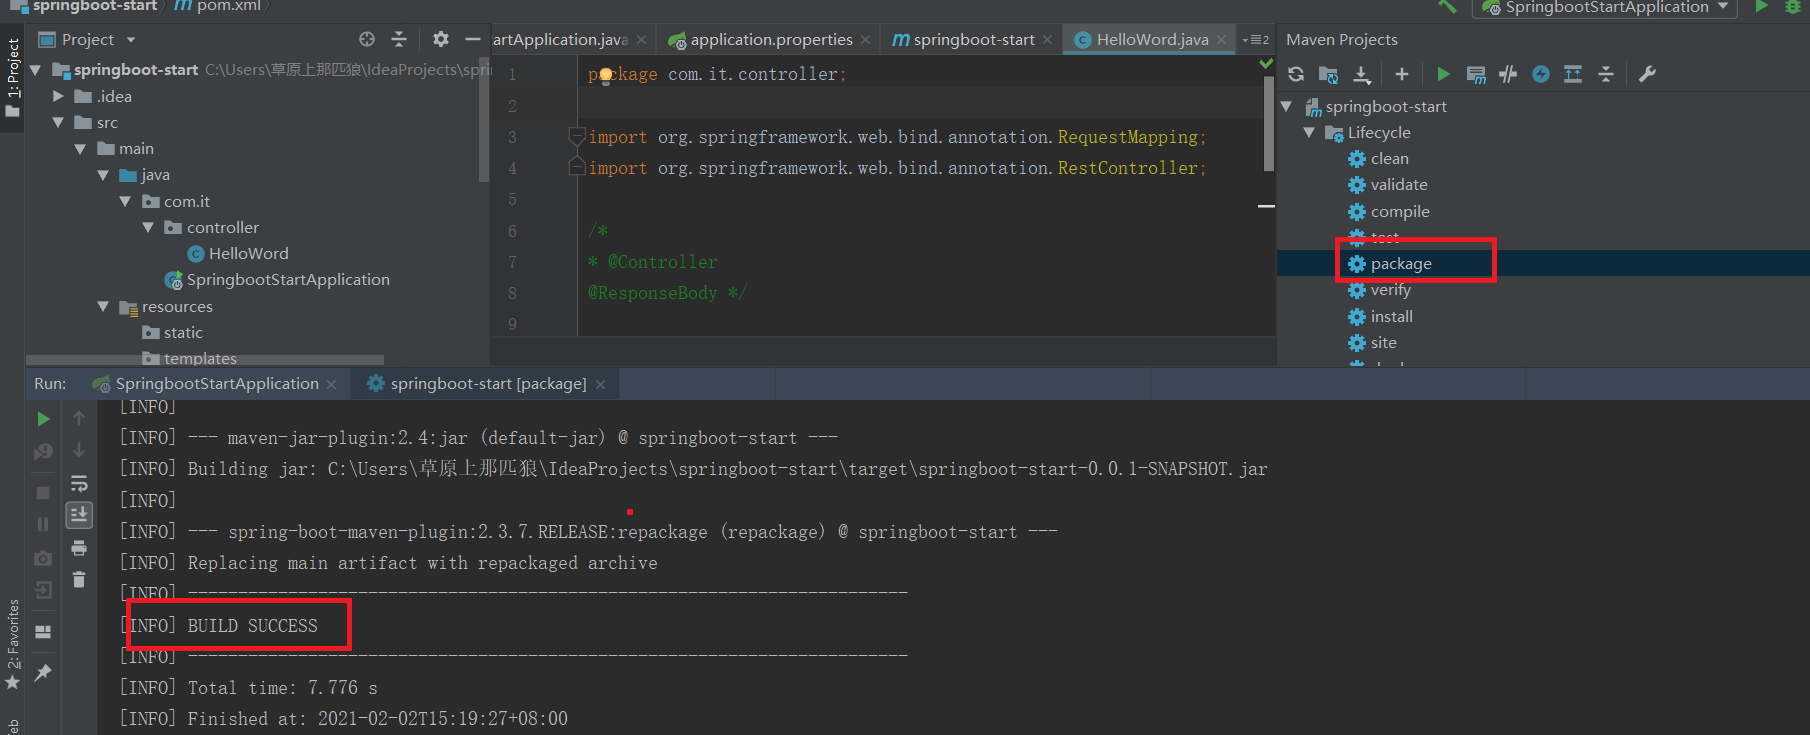Add Maven project with plus icon
1810x735 pixels.
coord(1402,74)
